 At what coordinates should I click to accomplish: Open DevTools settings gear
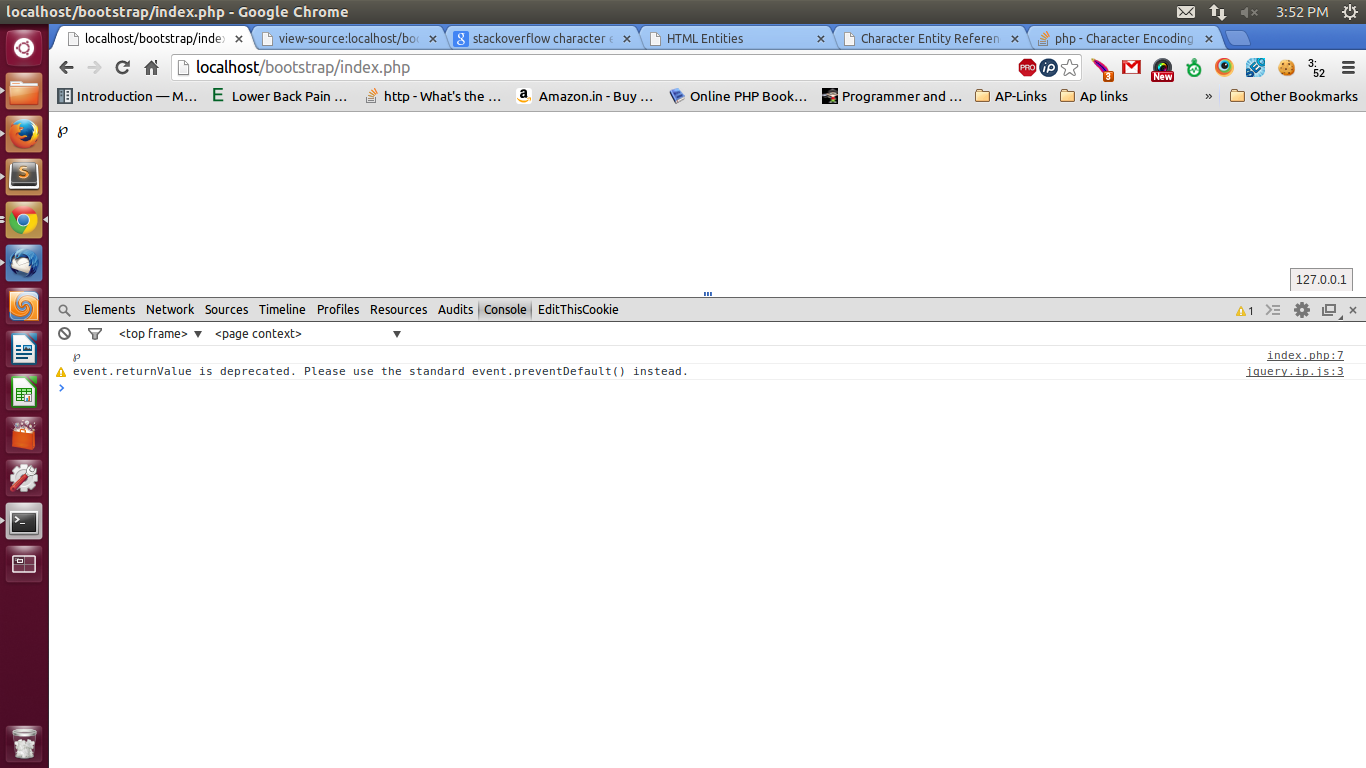[x=1301, y=310]
